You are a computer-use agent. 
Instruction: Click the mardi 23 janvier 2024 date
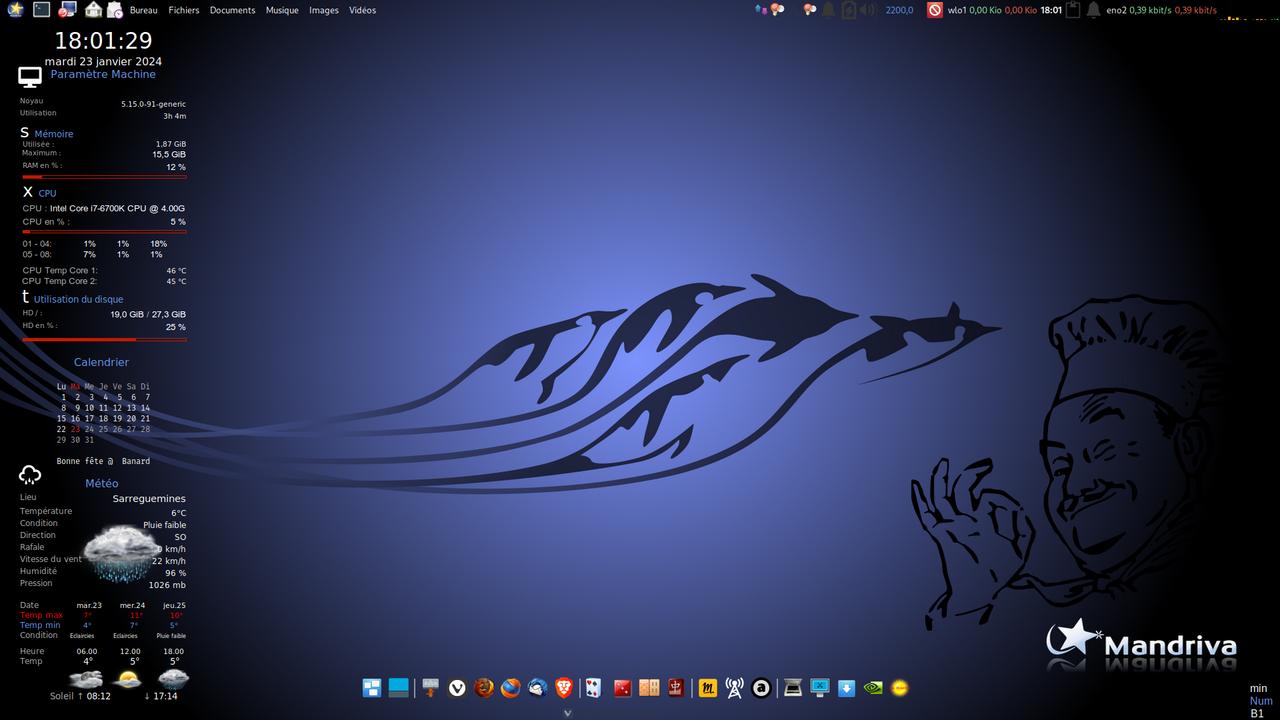[x=103, y=61]
